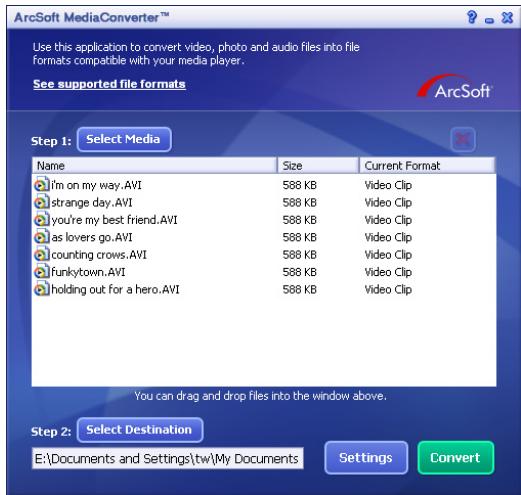
Task: Click the Select Destination button
Action: pyautogui.click(x=140, y=430)
